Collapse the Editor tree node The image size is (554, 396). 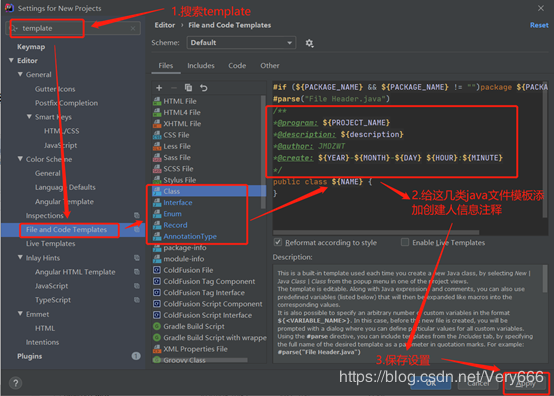[11, 60]
